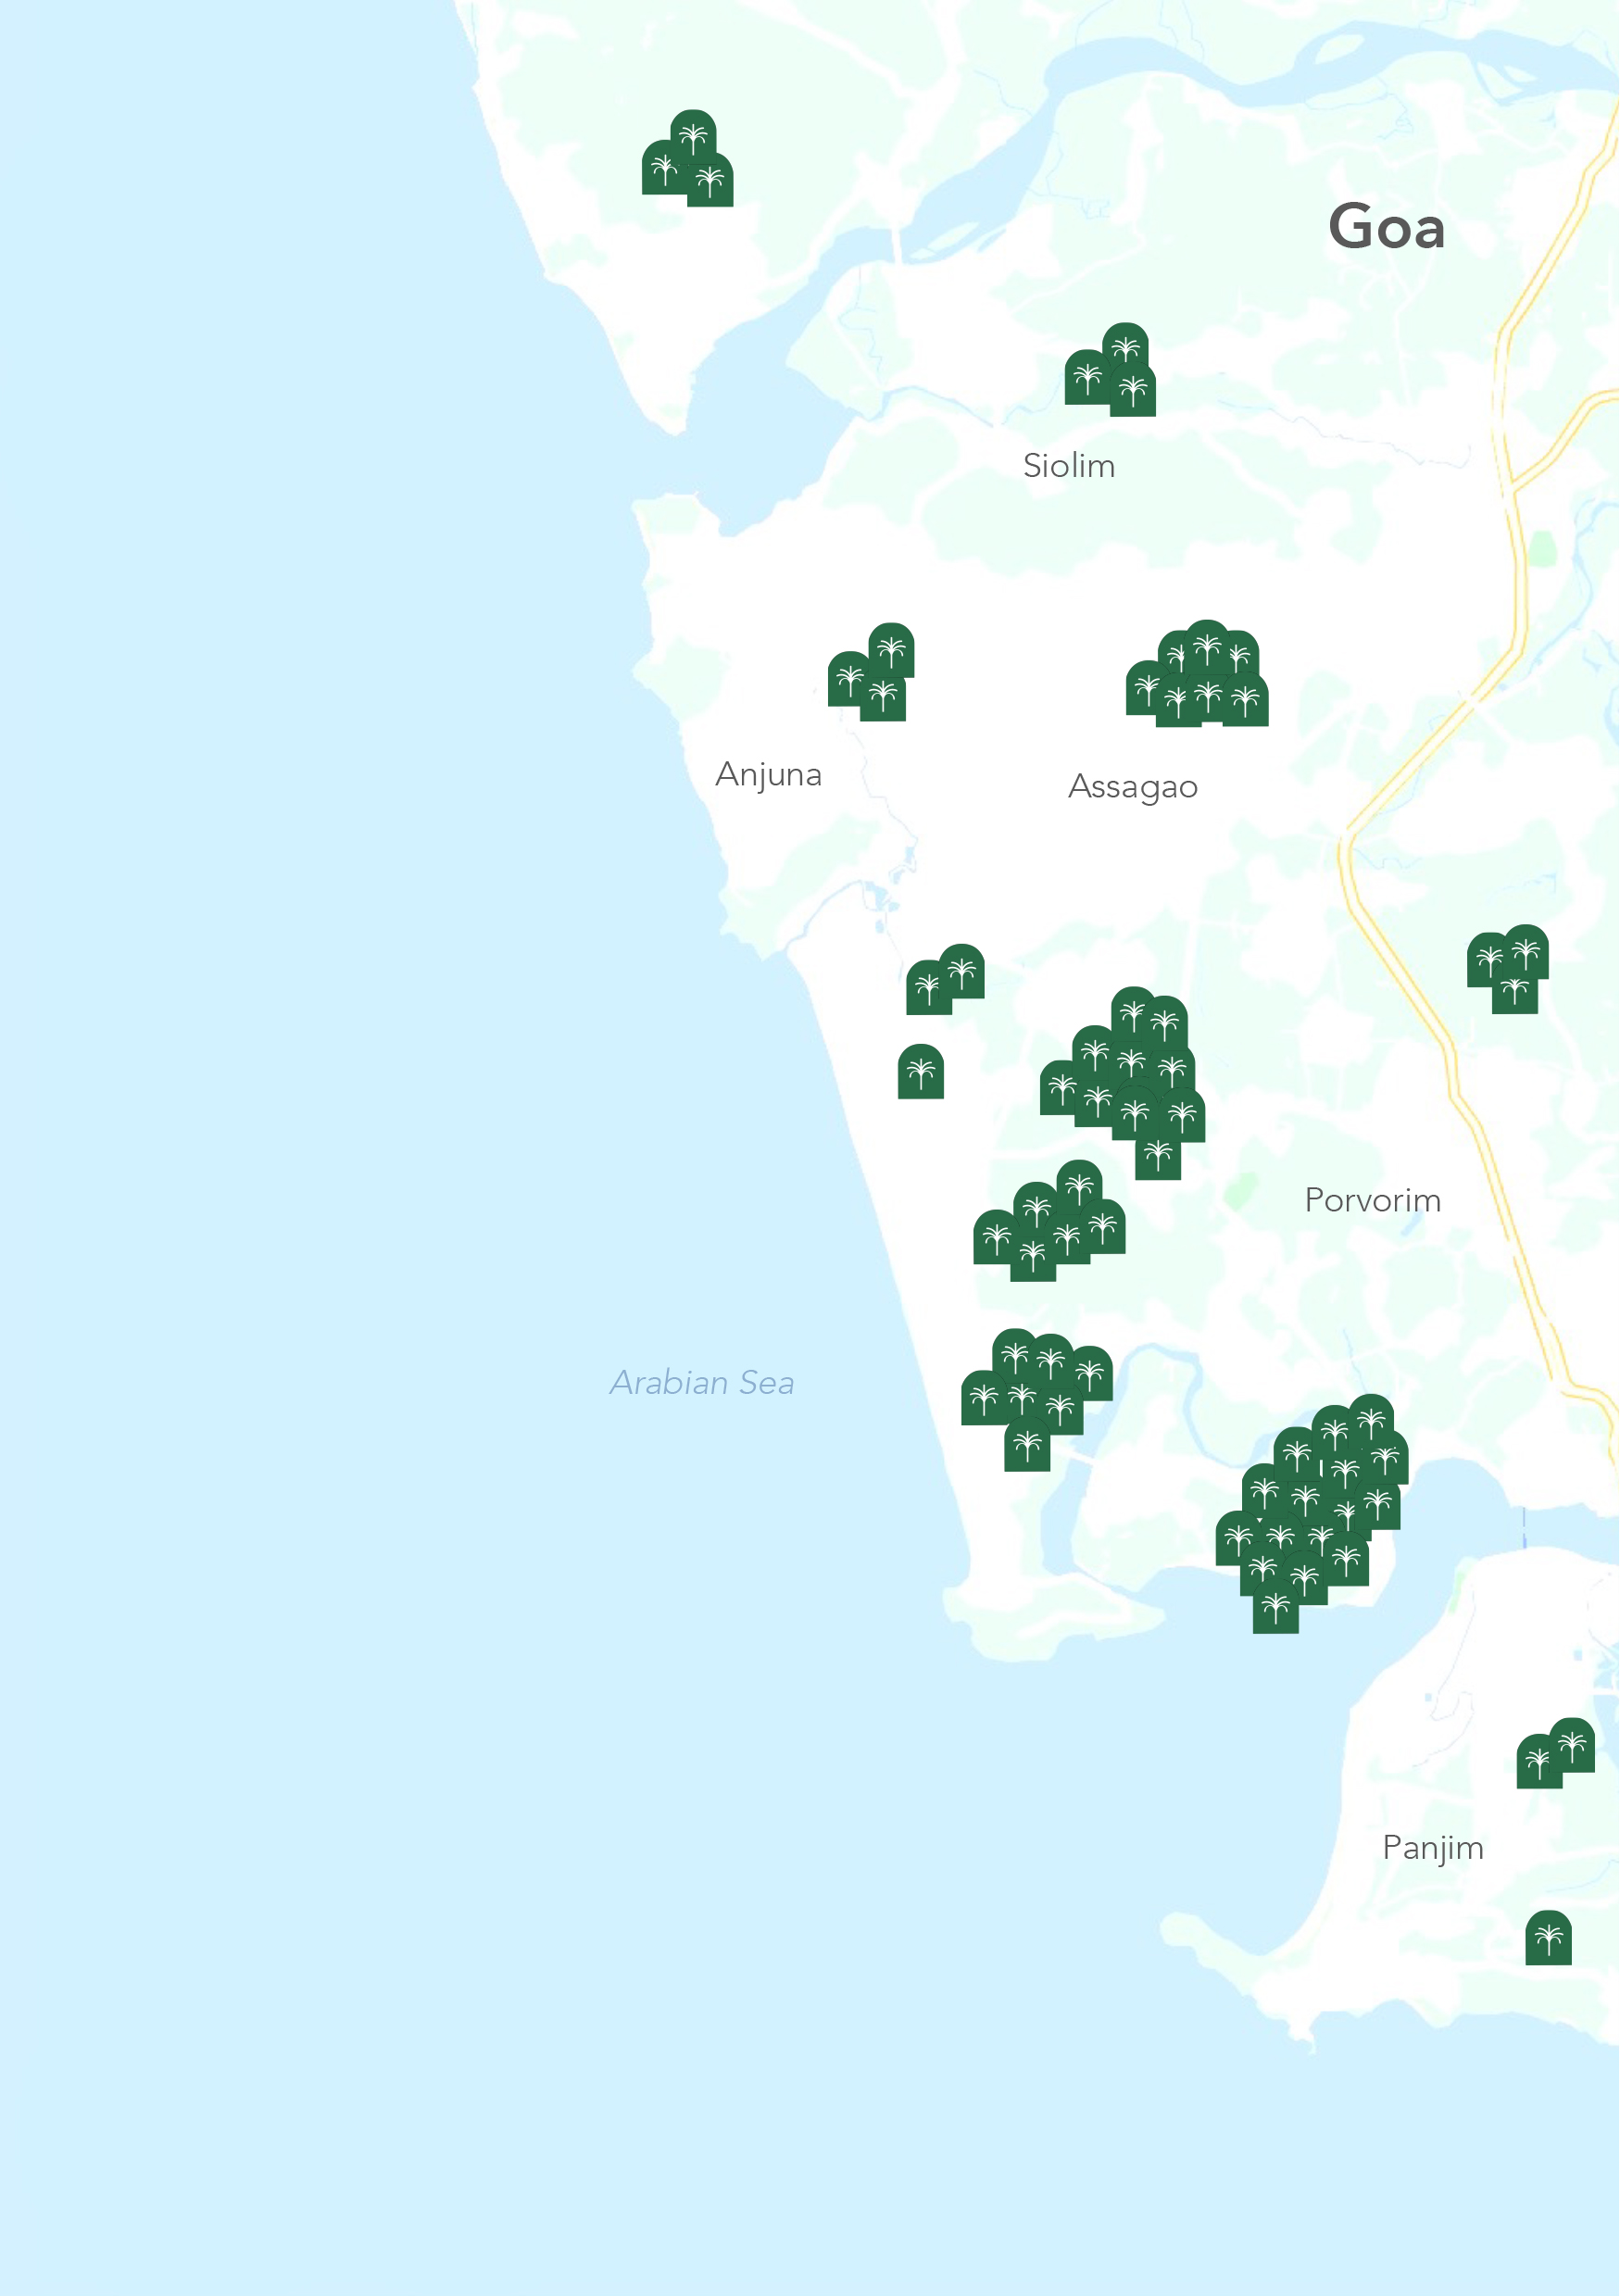Click the top marker in the cluster above Siolim
This screenshot has width=1620, height=2296.
tap(1125, 350)
